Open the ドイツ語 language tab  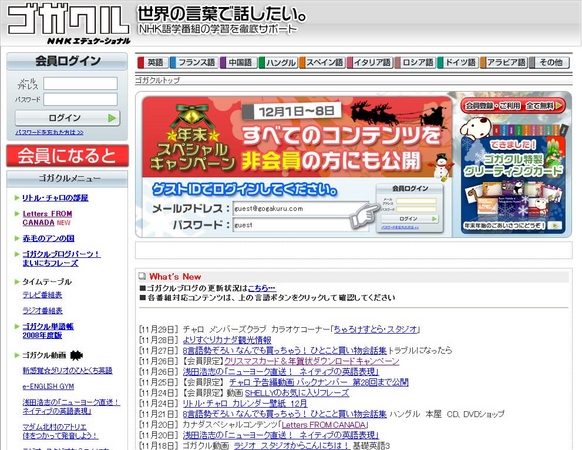[x=458, y=62]
